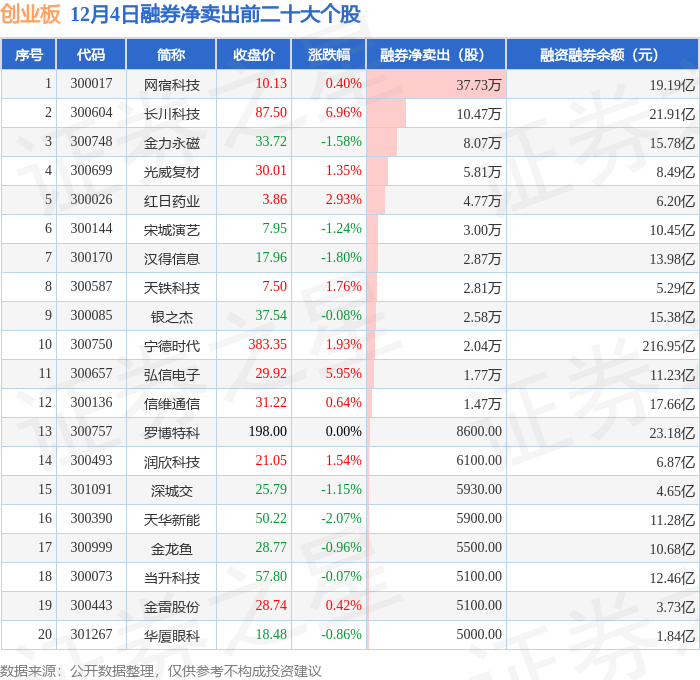
Task: Click net sell value 6100.00
Action: coord(479,461)
